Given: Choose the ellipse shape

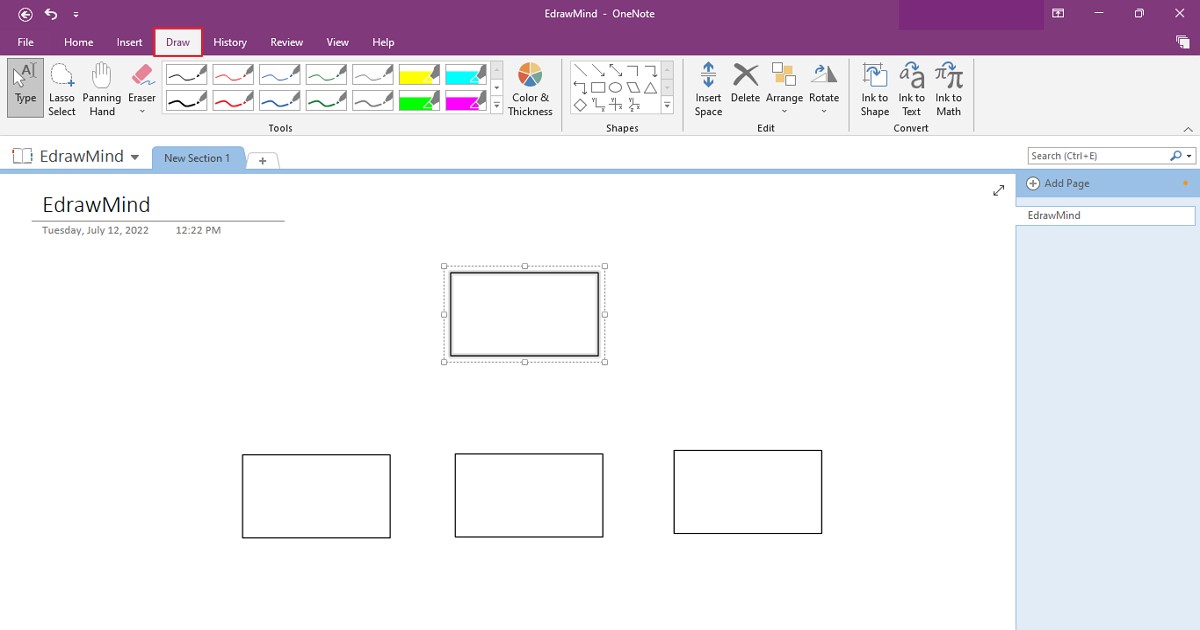Looking at the screenshot, I should pyautogui.click(x=616, y=88).
